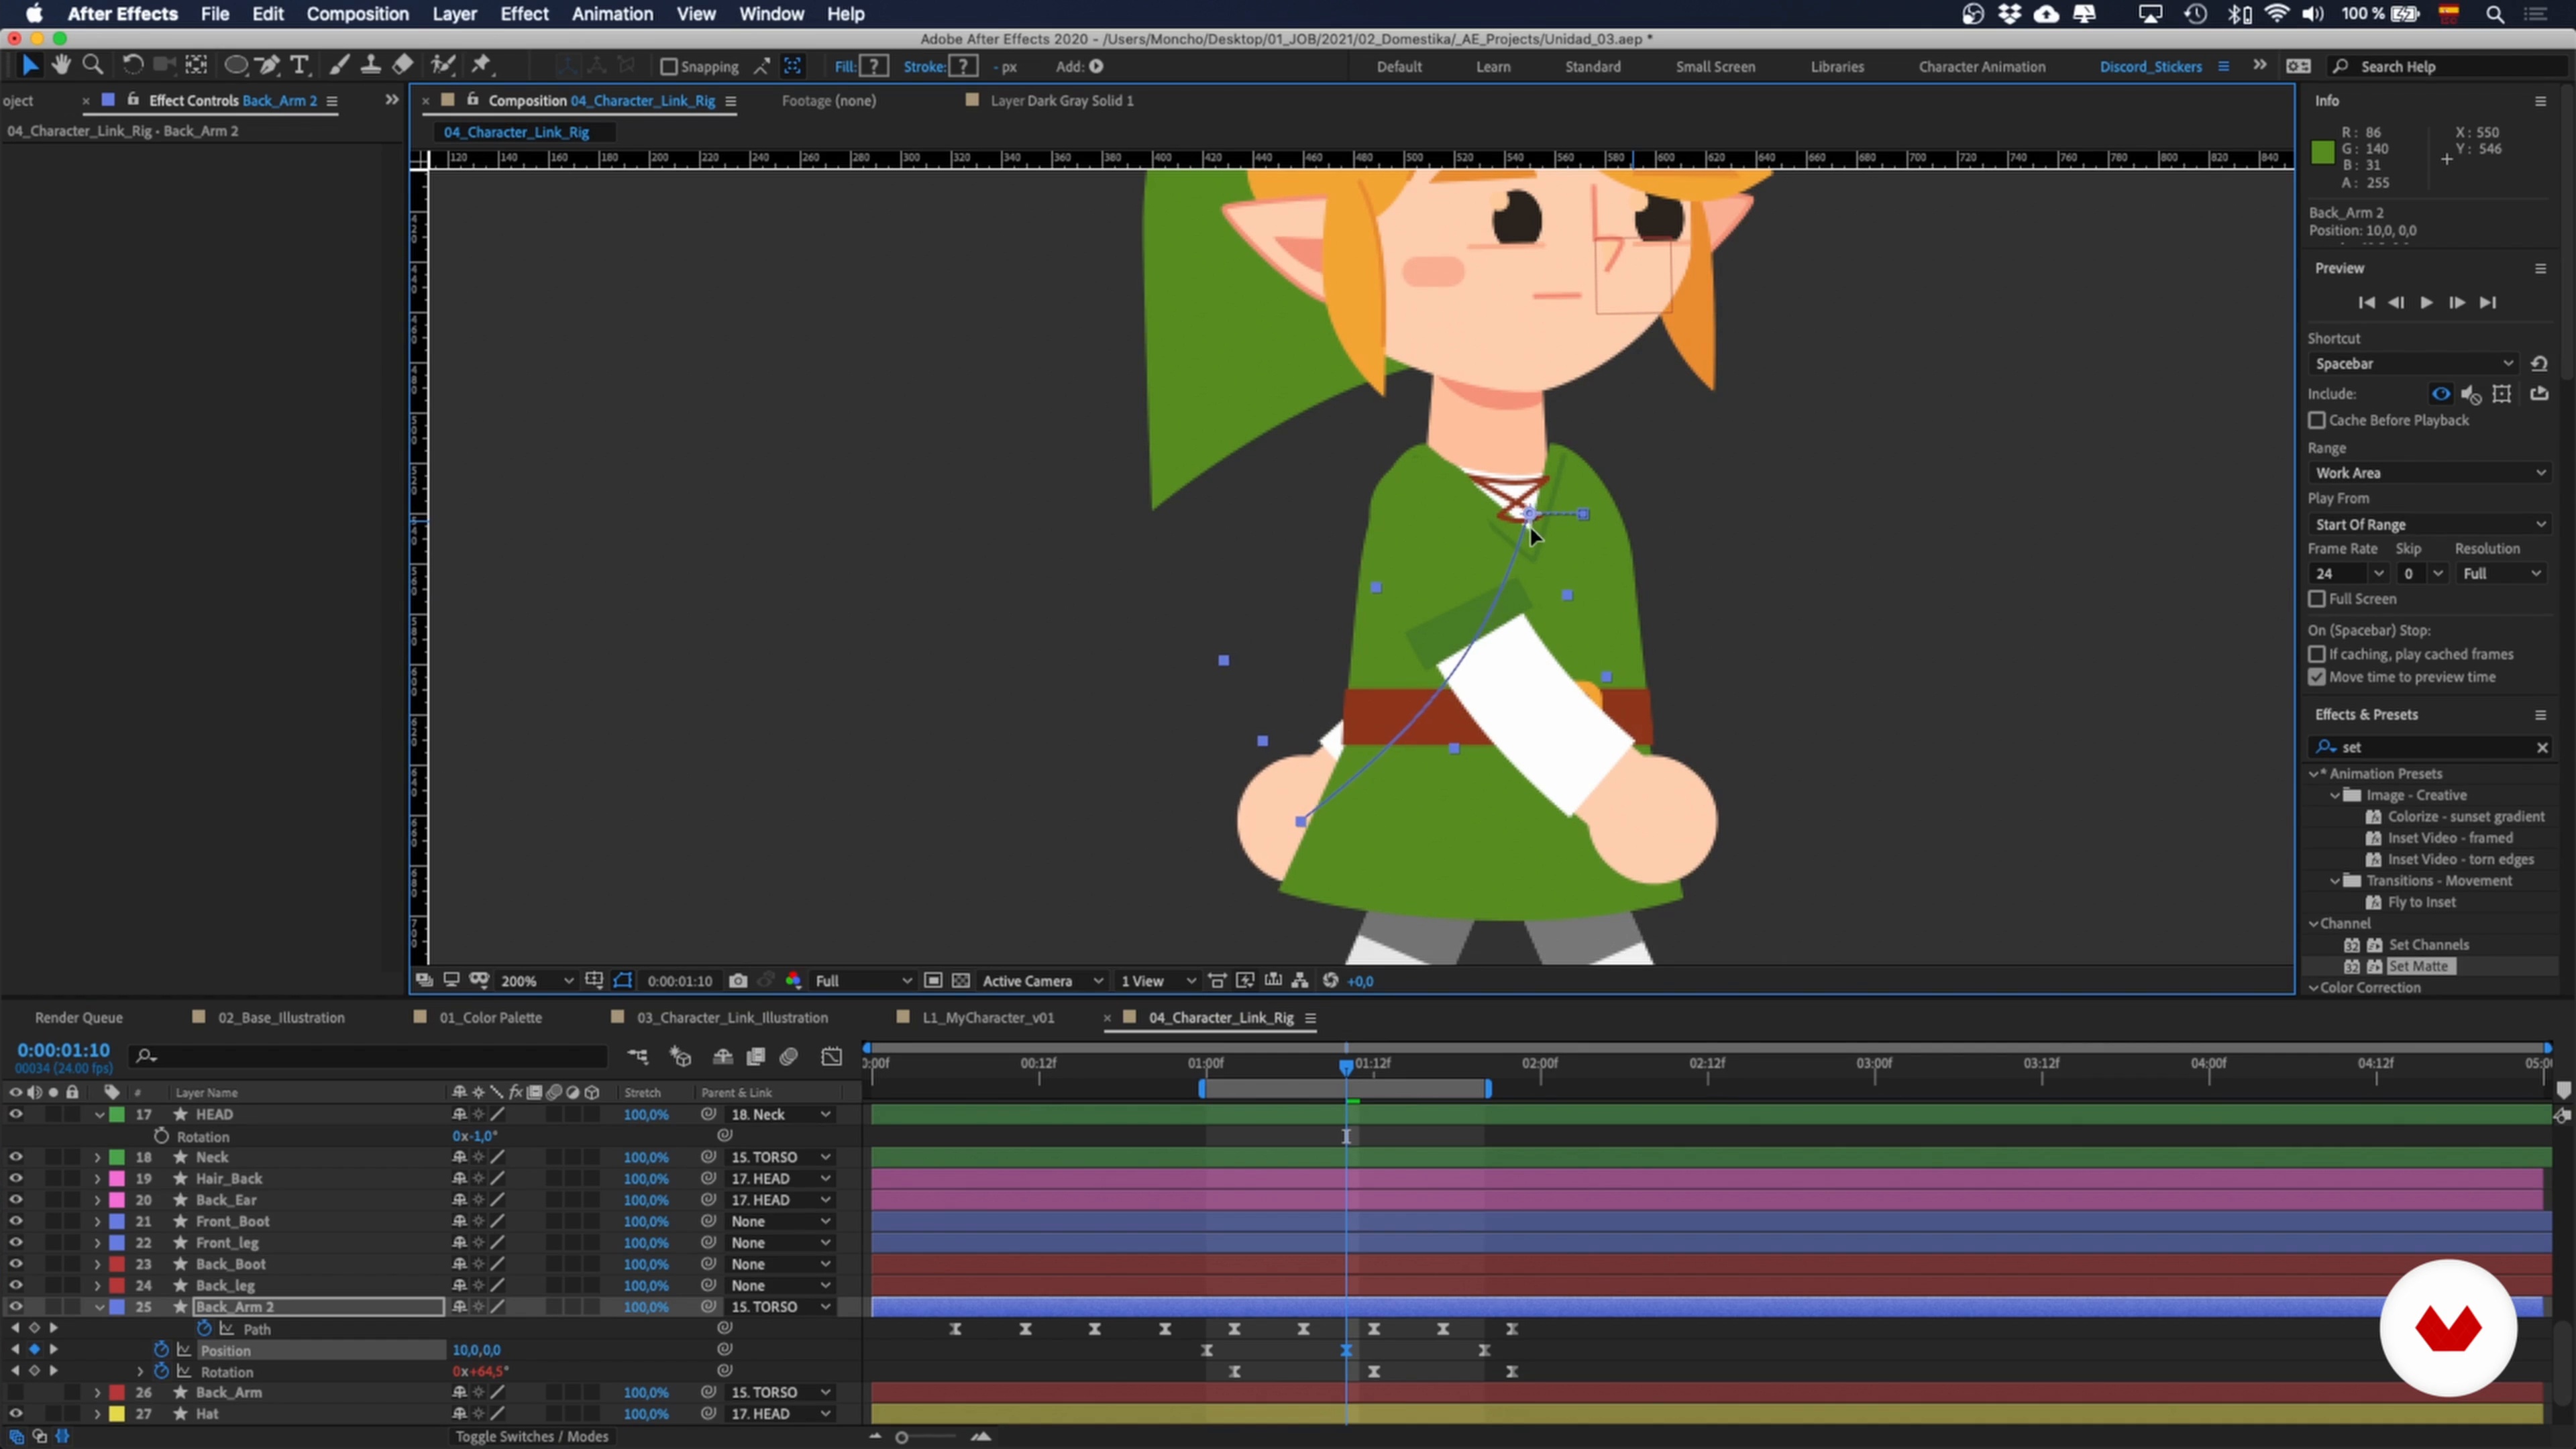Hide the Hat layer visibility

tap(15, 1414)
